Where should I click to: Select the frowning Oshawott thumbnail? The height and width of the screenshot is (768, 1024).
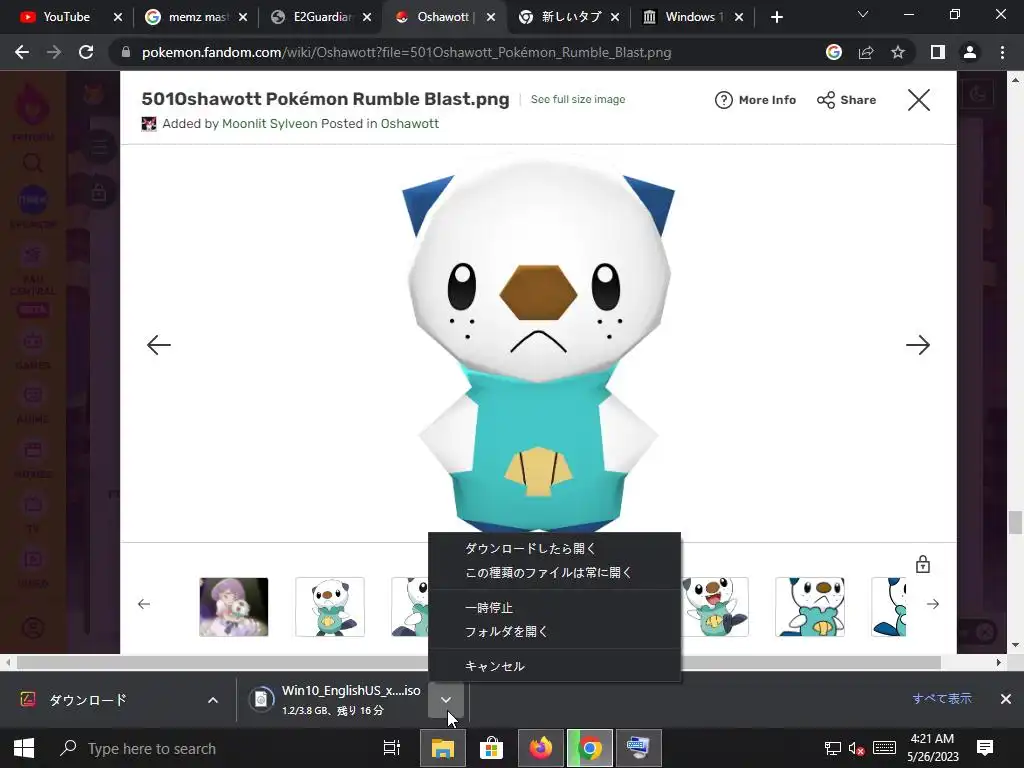coord(810,607)
